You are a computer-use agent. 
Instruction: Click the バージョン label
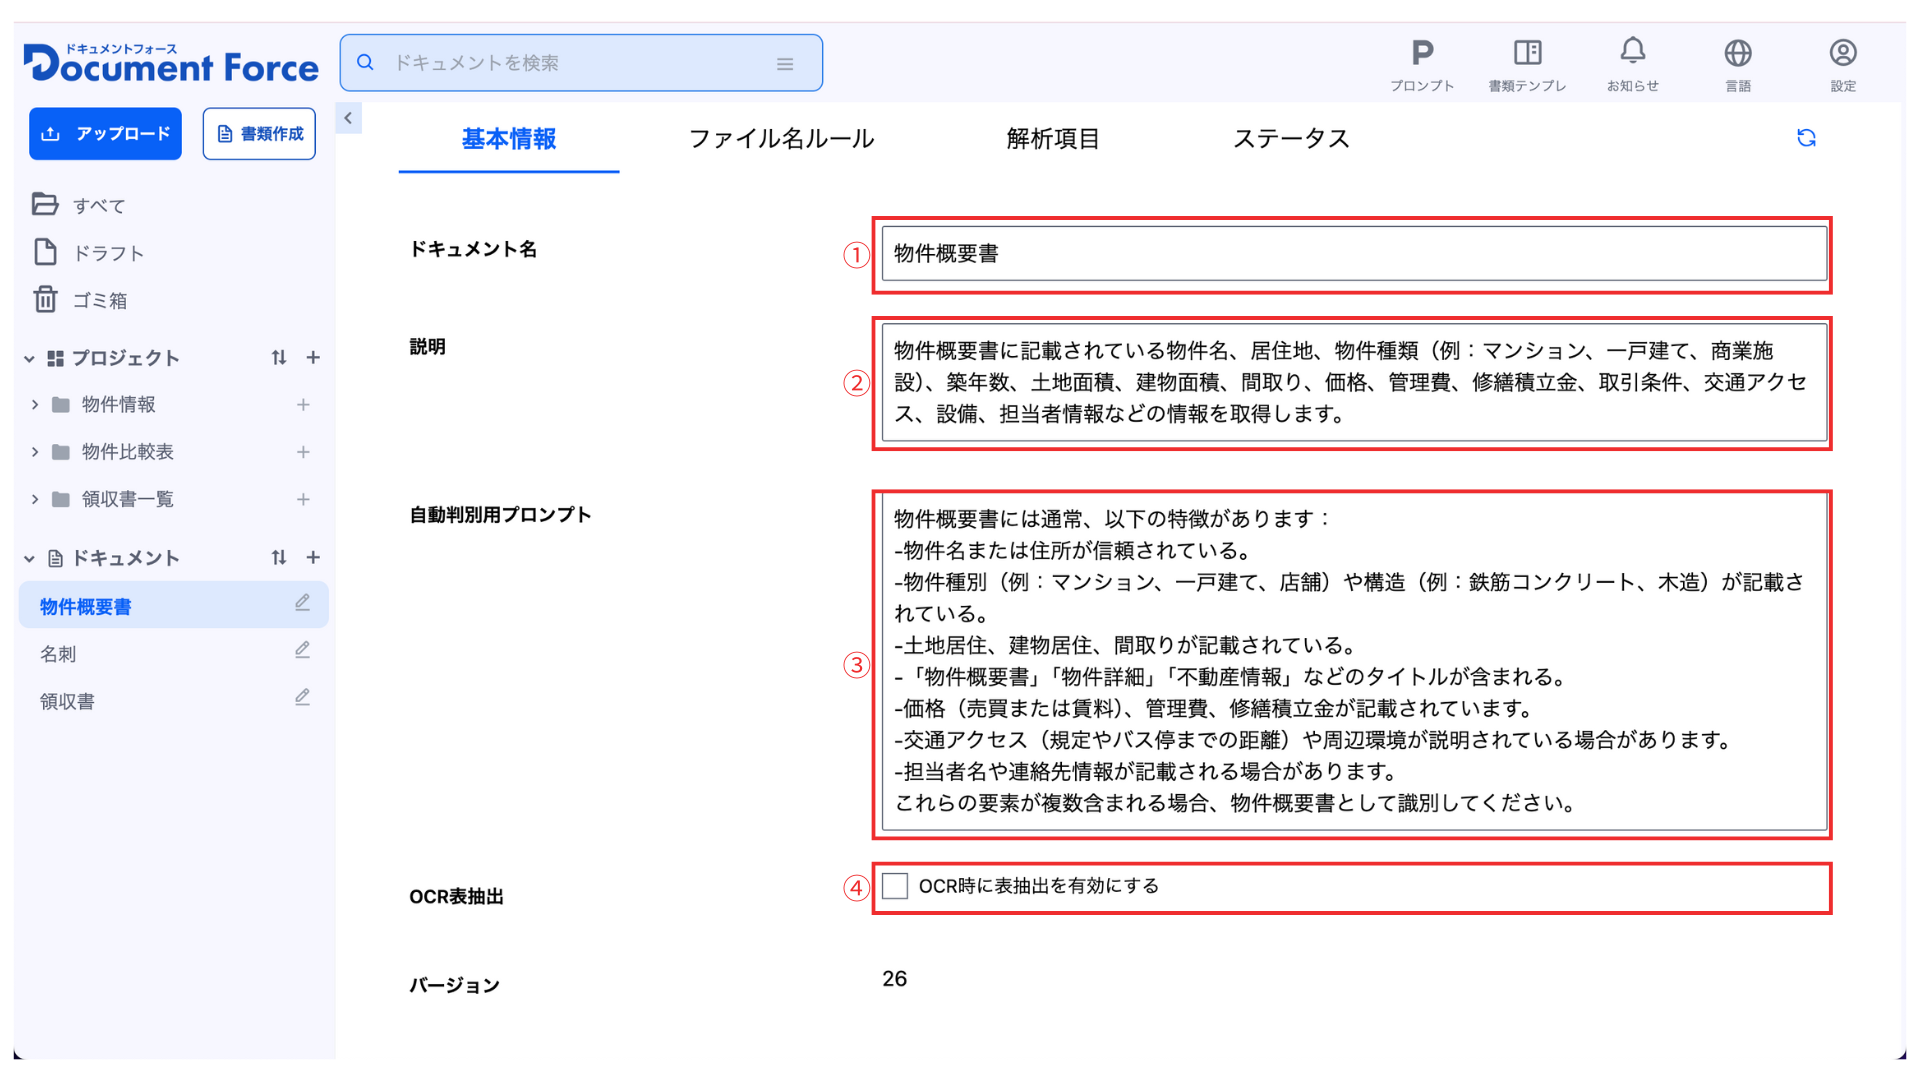[454, 985]
